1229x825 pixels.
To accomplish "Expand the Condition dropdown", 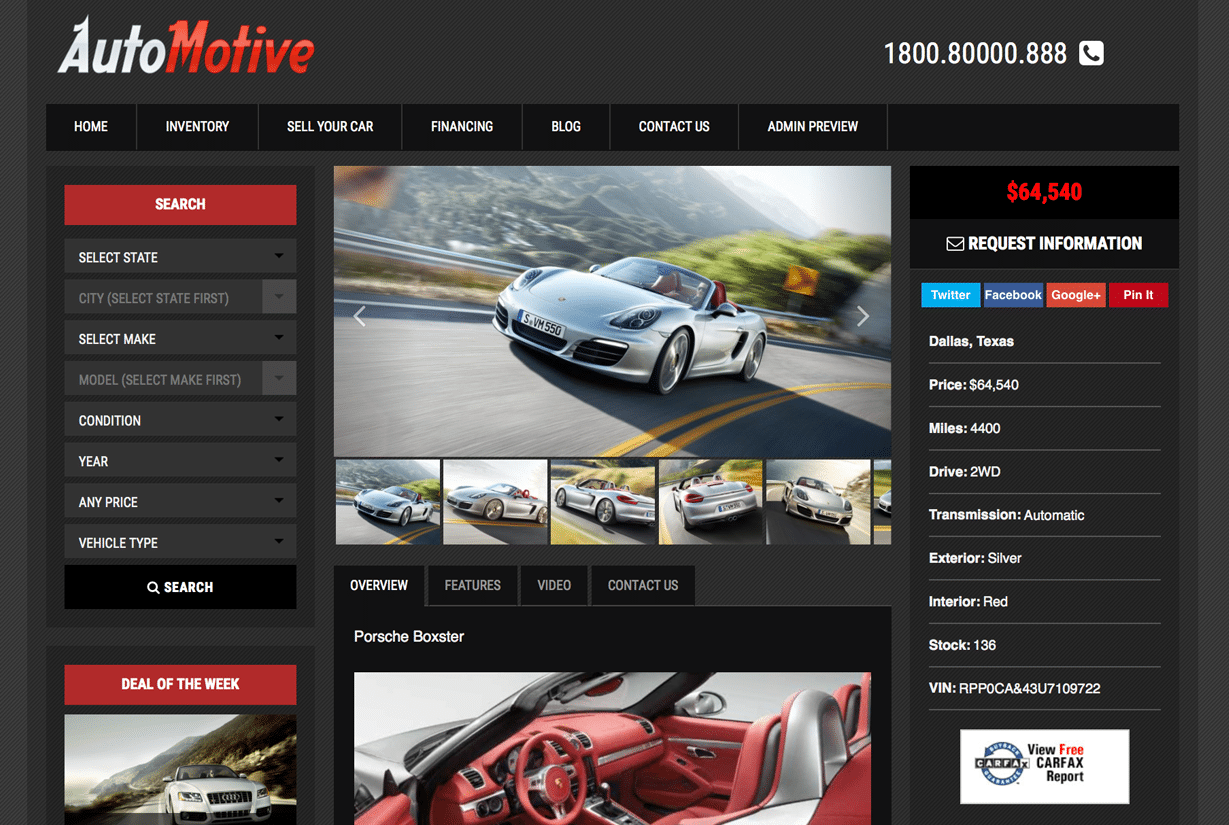I will [x=180, y=420].
